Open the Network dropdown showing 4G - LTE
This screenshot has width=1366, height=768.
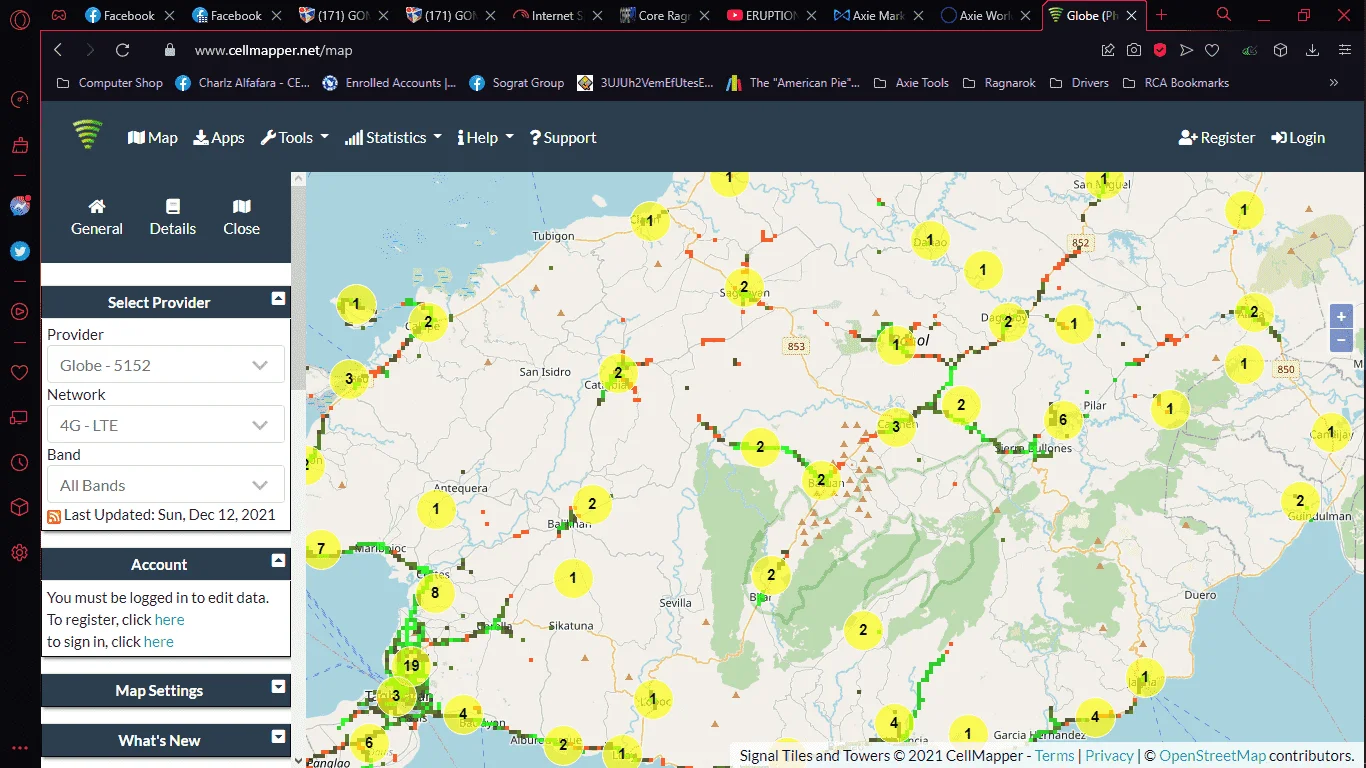(166, 425)
